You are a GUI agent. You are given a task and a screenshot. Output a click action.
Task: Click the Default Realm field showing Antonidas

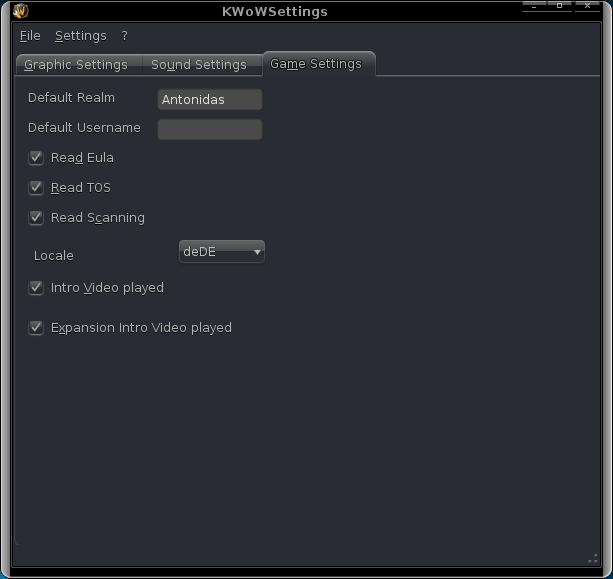[210, 99]
